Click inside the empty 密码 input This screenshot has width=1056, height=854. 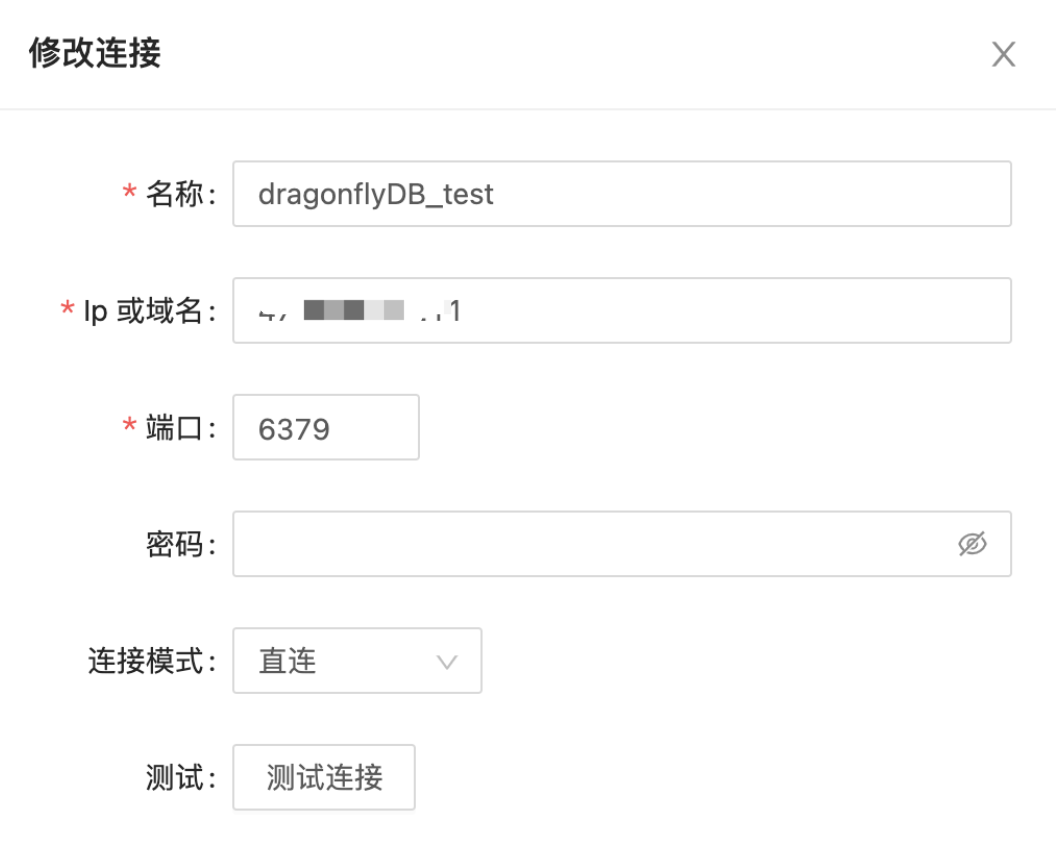pos(590,544)
